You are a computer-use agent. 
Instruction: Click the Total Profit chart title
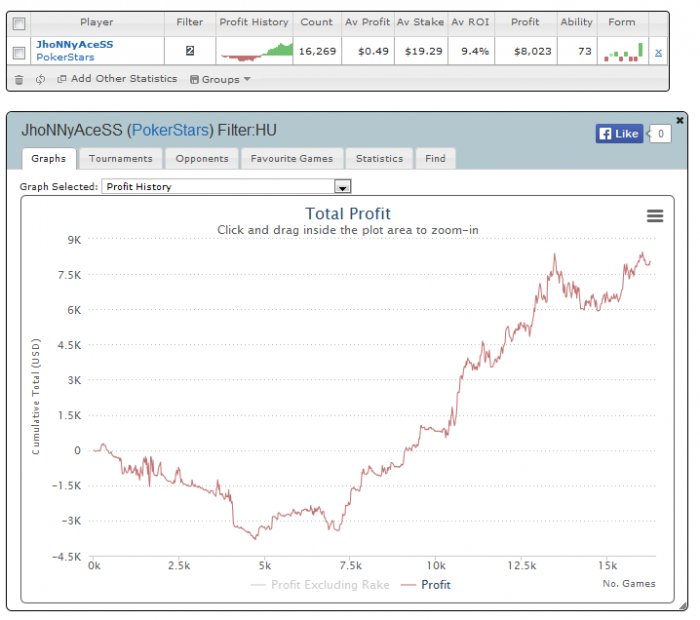(348, 214)
